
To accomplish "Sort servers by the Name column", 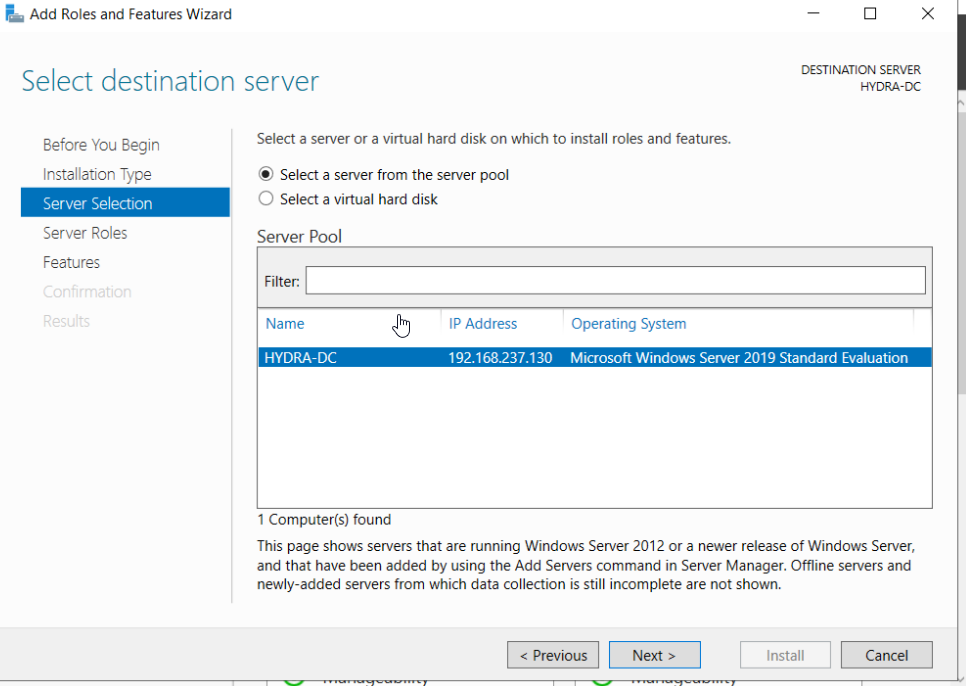I will 284,323.
